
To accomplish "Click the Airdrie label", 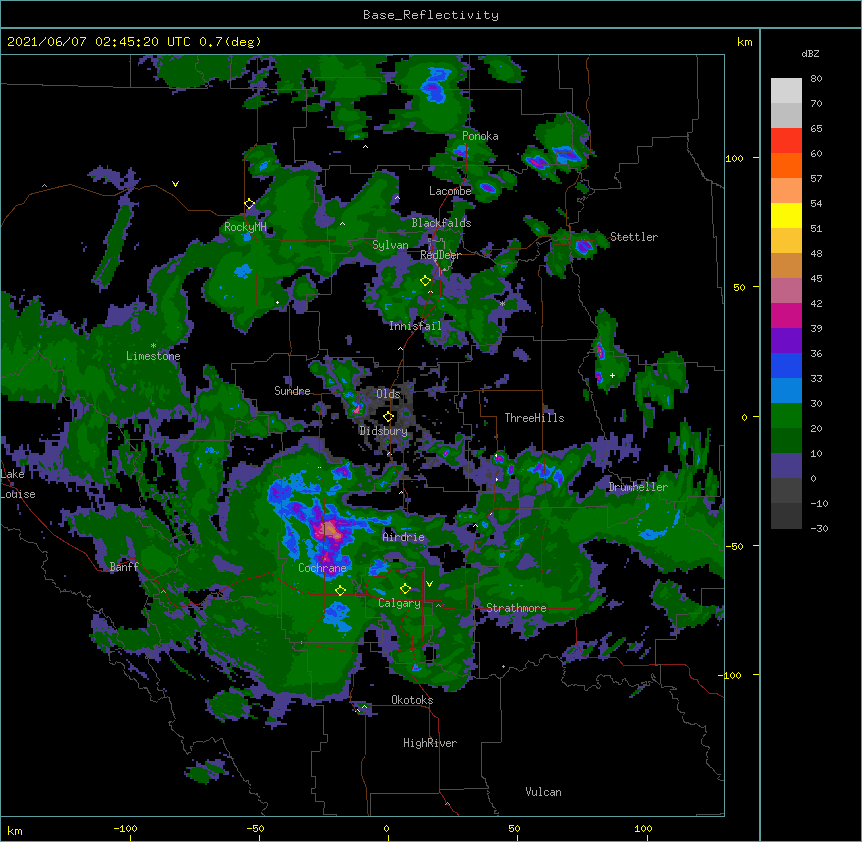I will click(404, 537).
